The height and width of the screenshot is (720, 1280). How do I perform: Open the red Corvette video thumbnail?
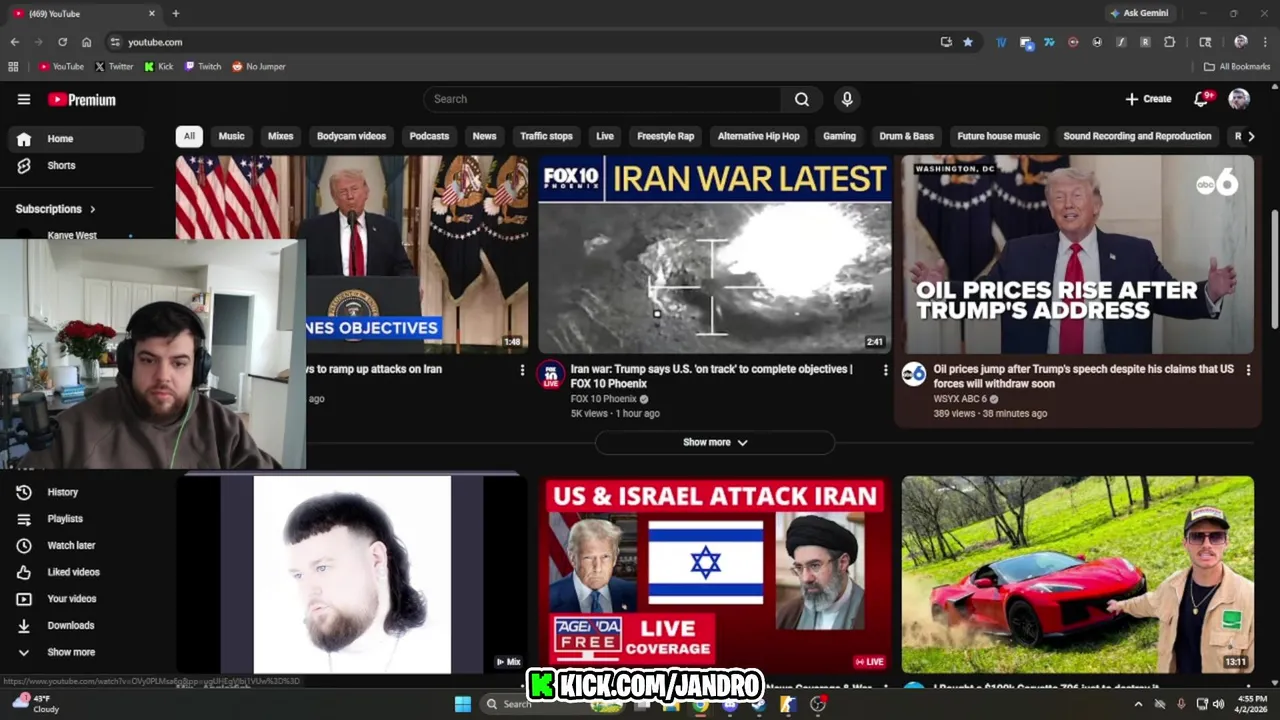[1077, 574]
